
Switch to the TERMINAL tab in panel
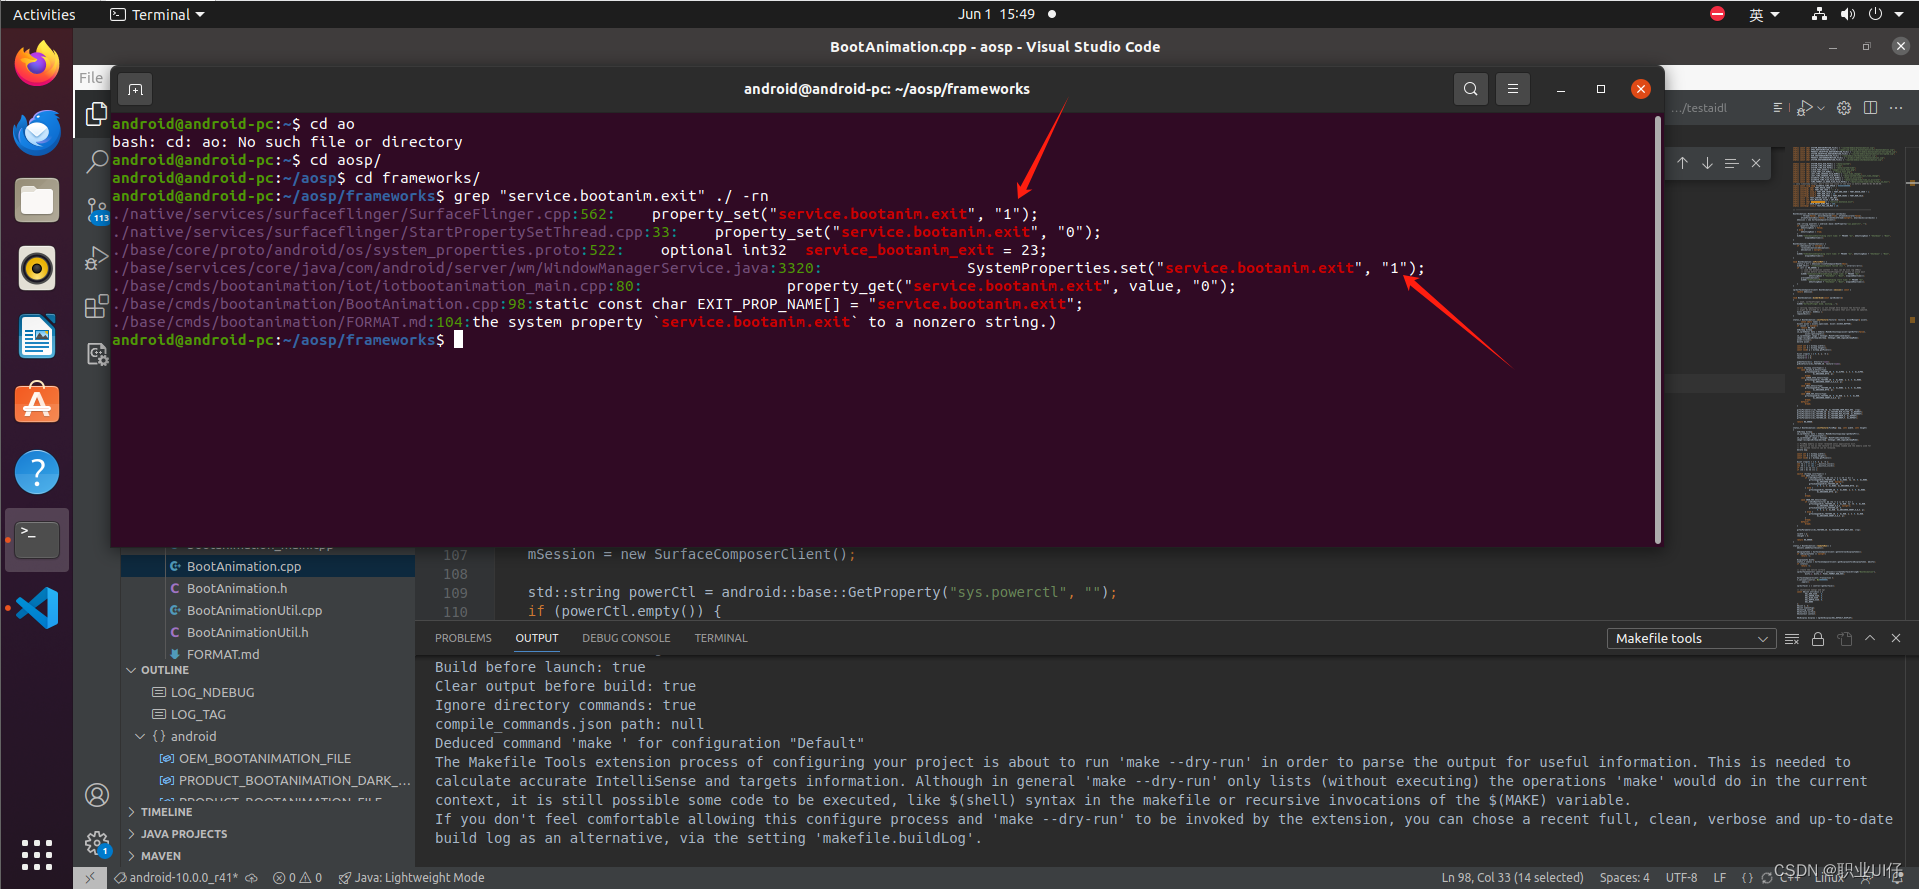pyautogui.click(x=721, y=638)
